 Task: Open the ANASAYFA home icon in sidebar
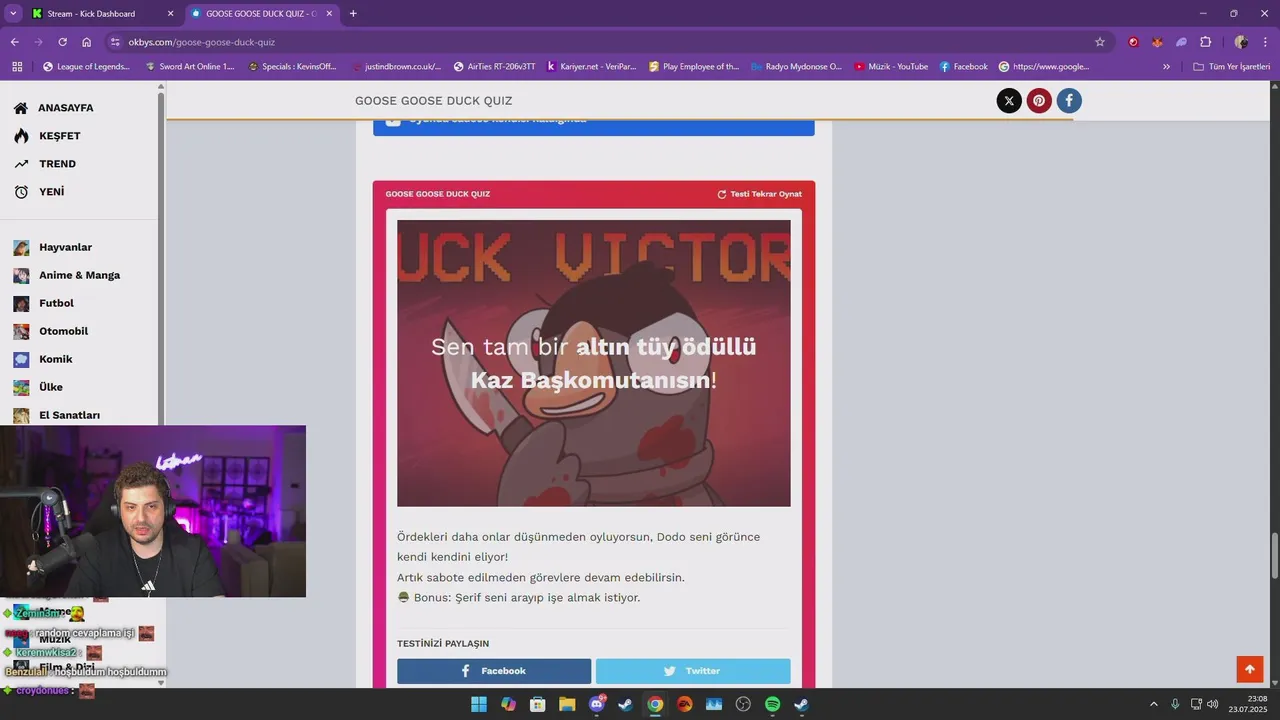tap(21, 108)
